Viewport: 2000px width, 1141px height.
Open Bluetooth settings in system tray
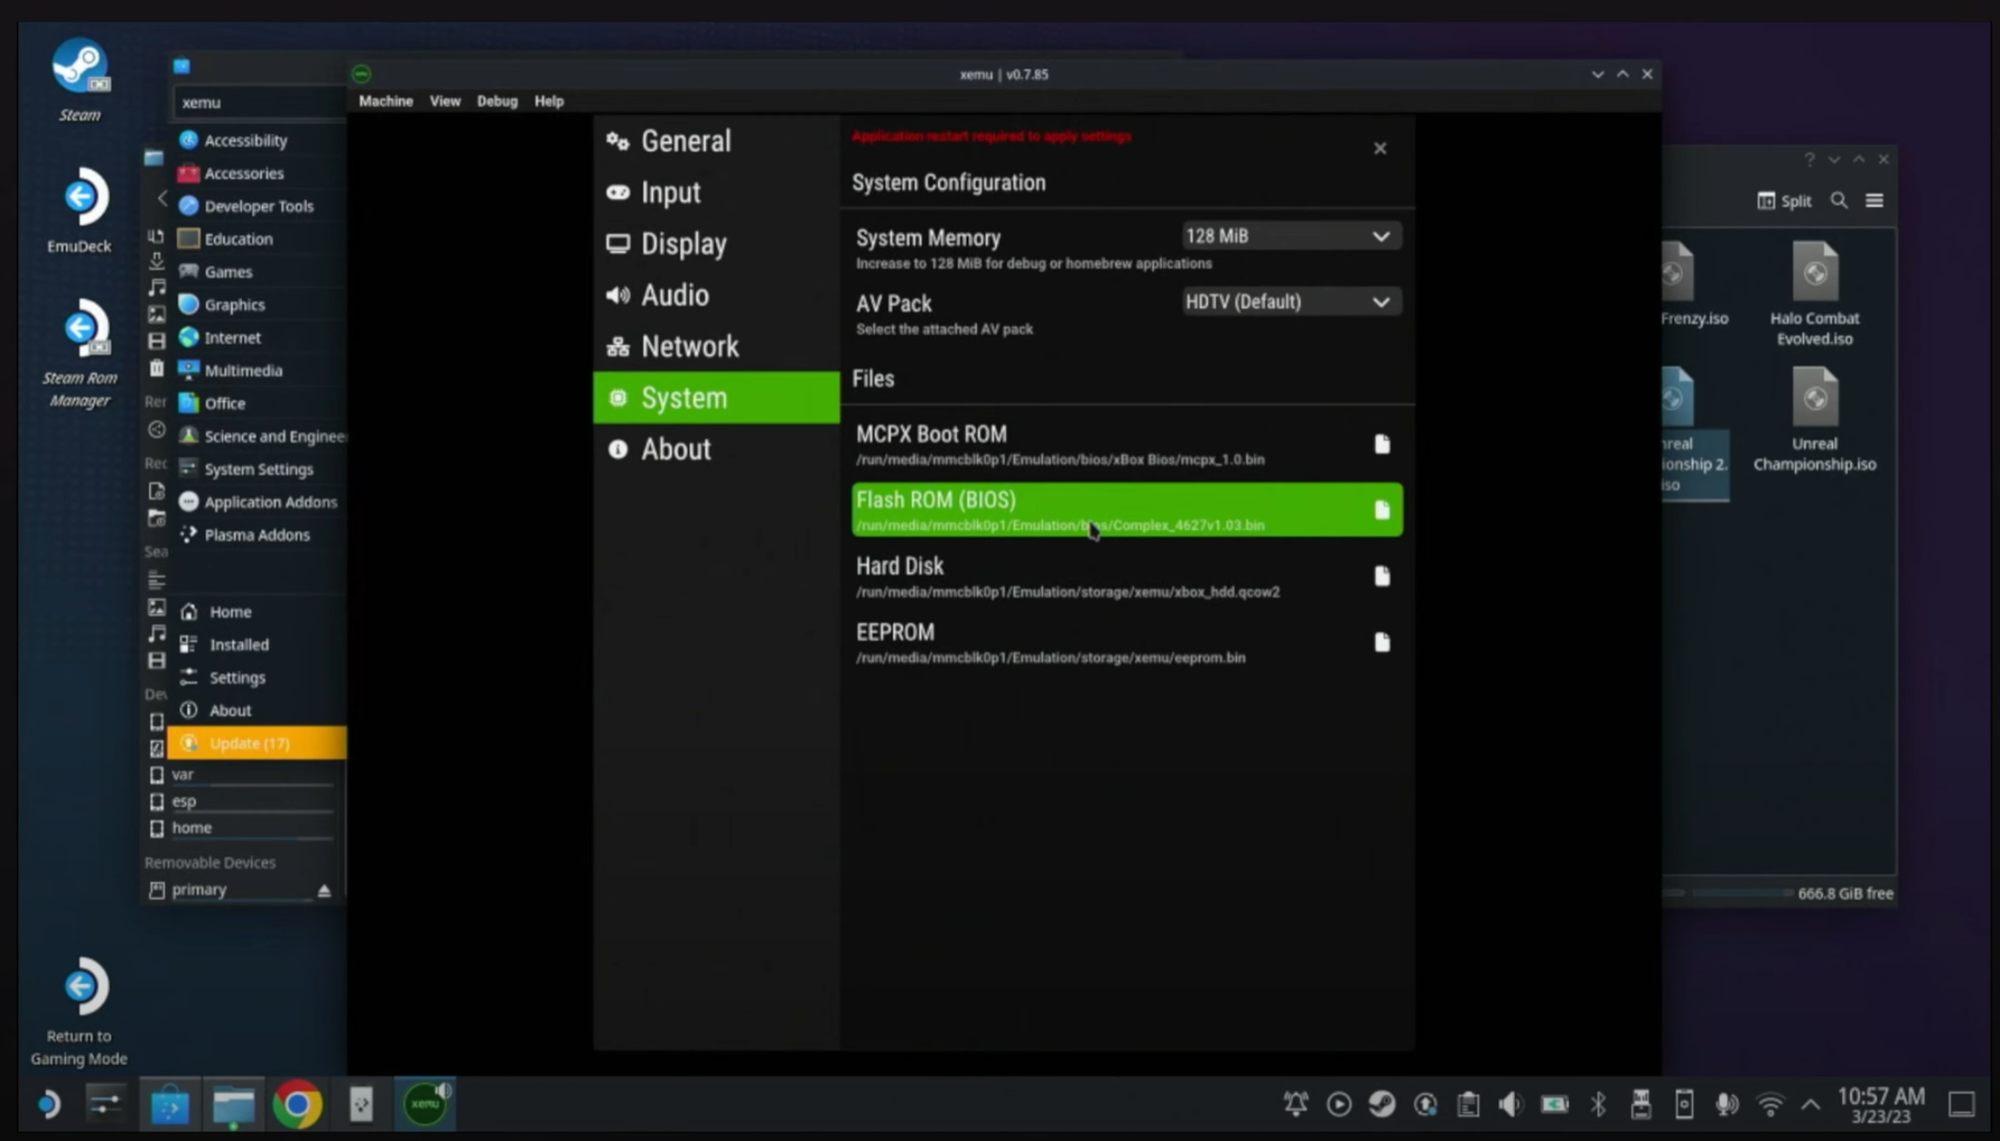click(1598, 1104)
